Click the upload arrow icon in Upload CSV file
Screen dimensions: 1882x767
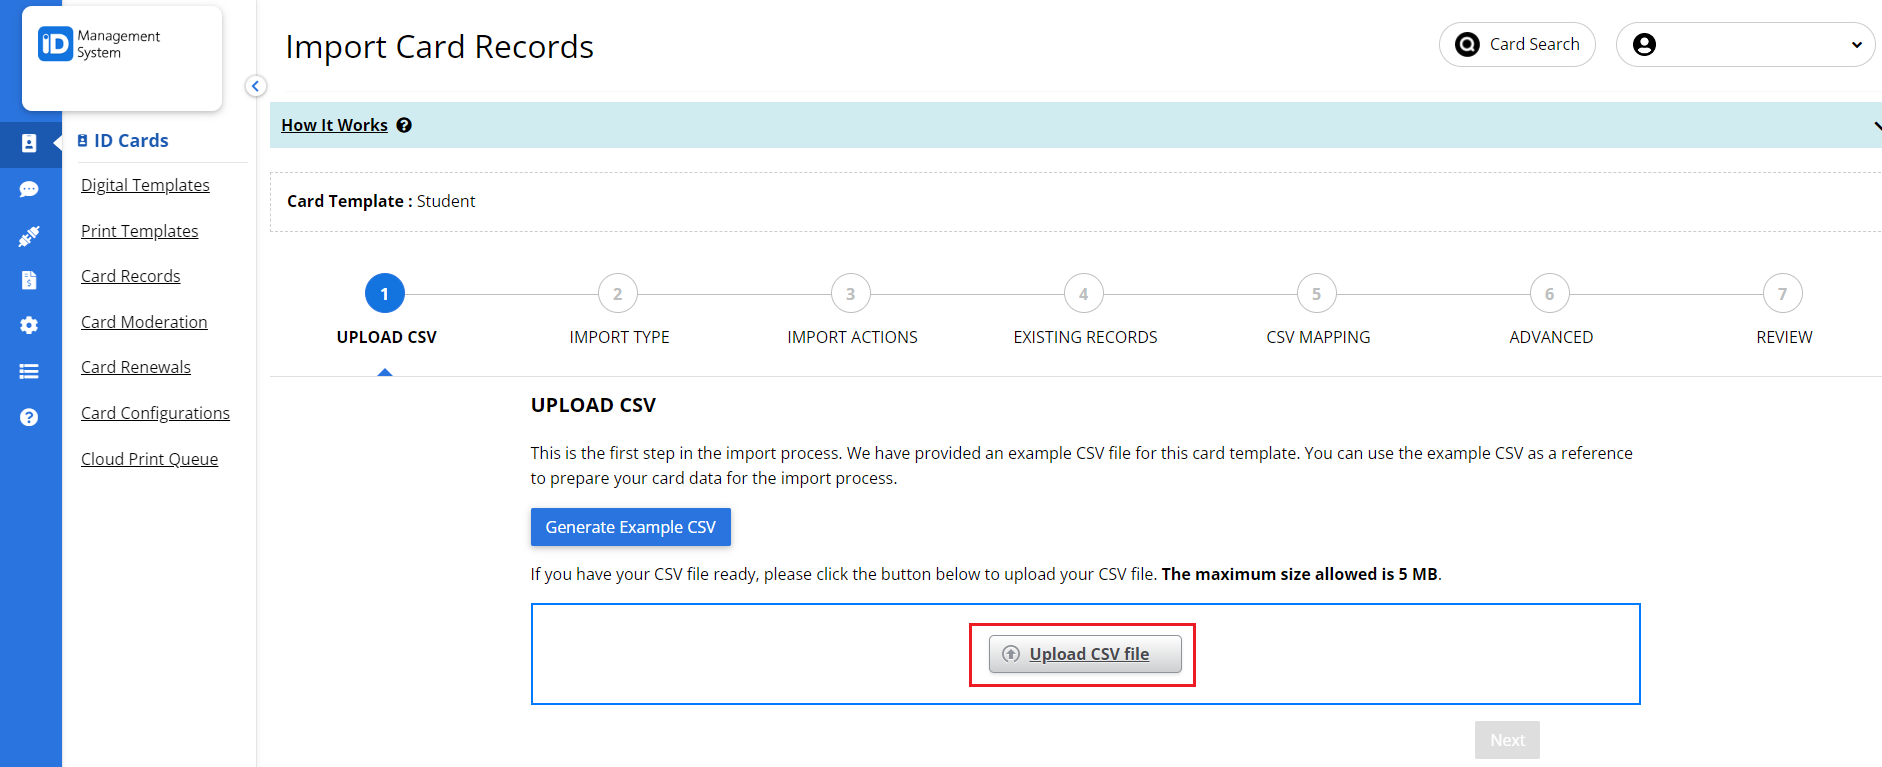(1011, 654)
